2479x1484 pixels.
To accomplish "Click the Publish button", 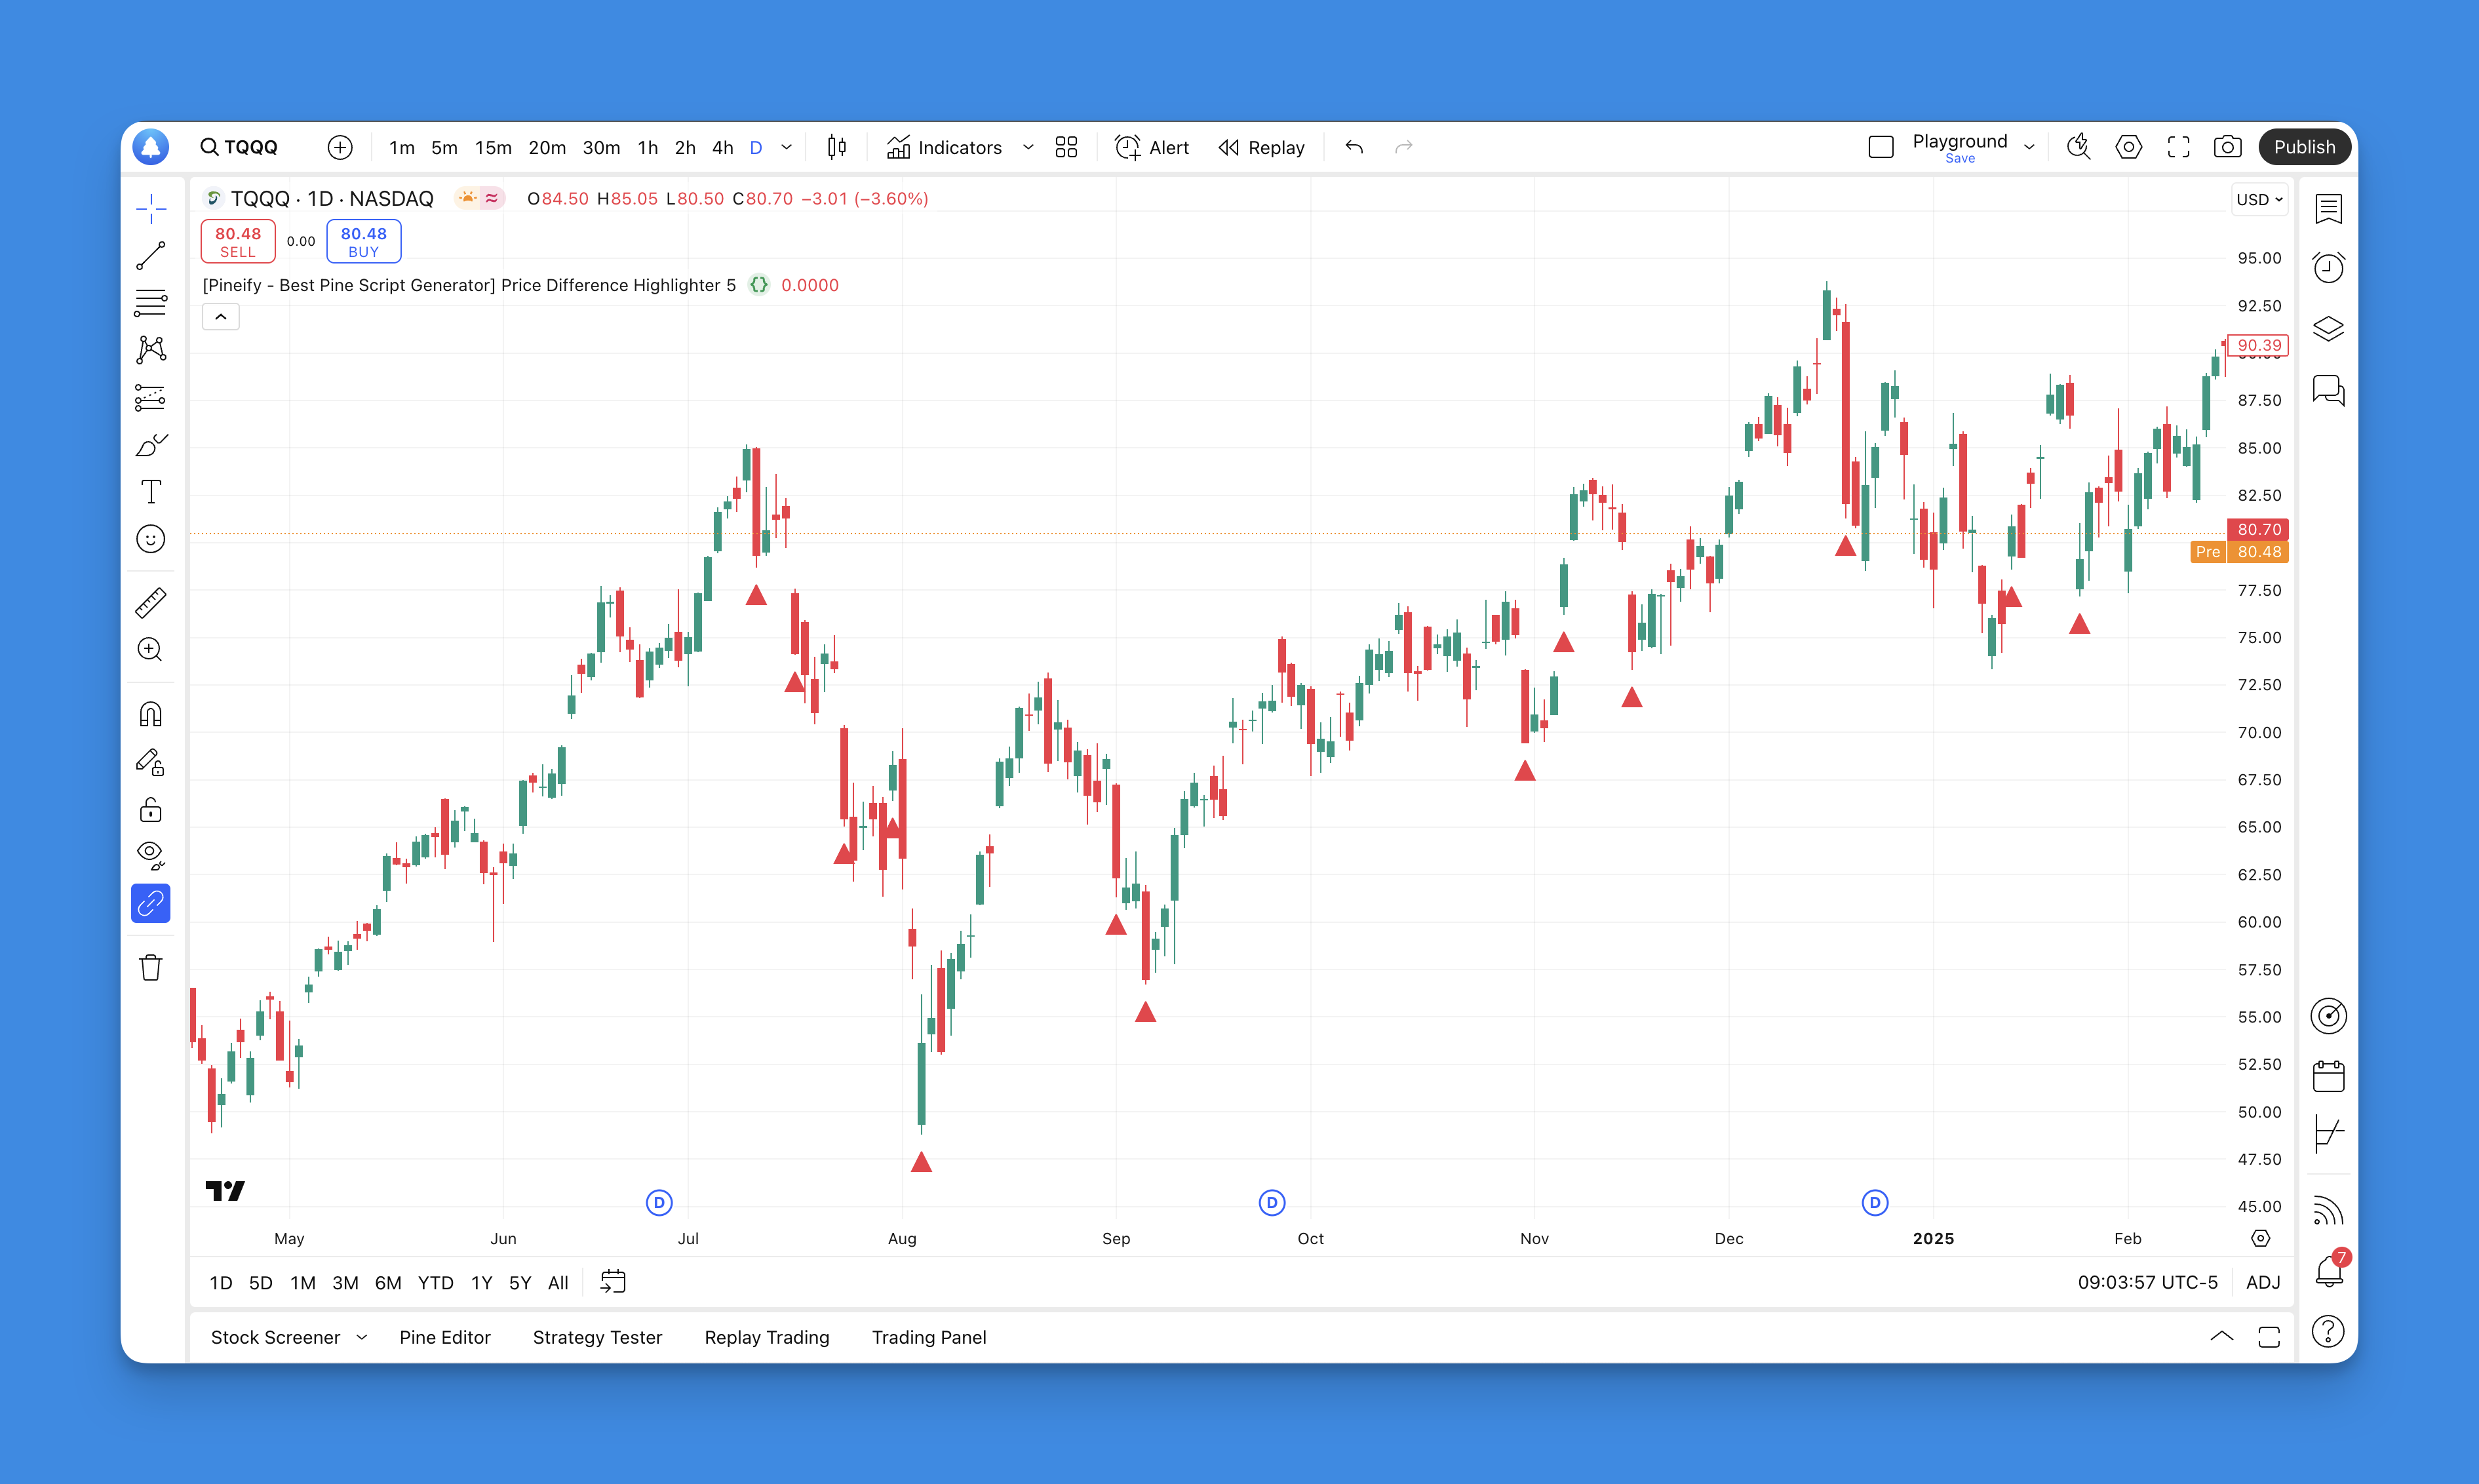I will click(2304, 147).
